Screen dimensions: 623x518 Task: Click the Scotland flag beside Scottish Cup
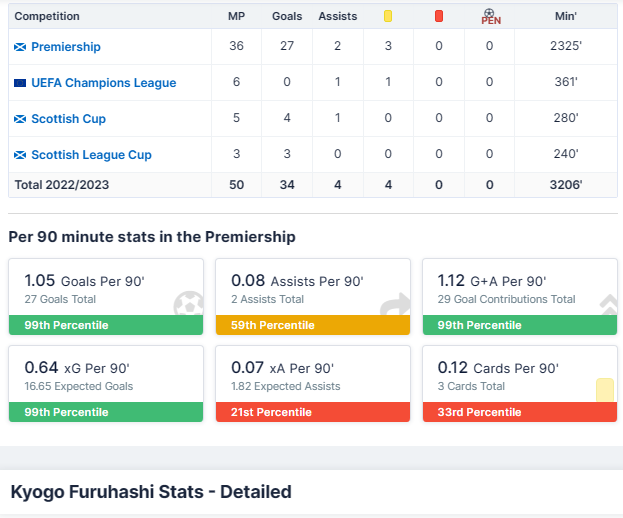pos(20,119)
